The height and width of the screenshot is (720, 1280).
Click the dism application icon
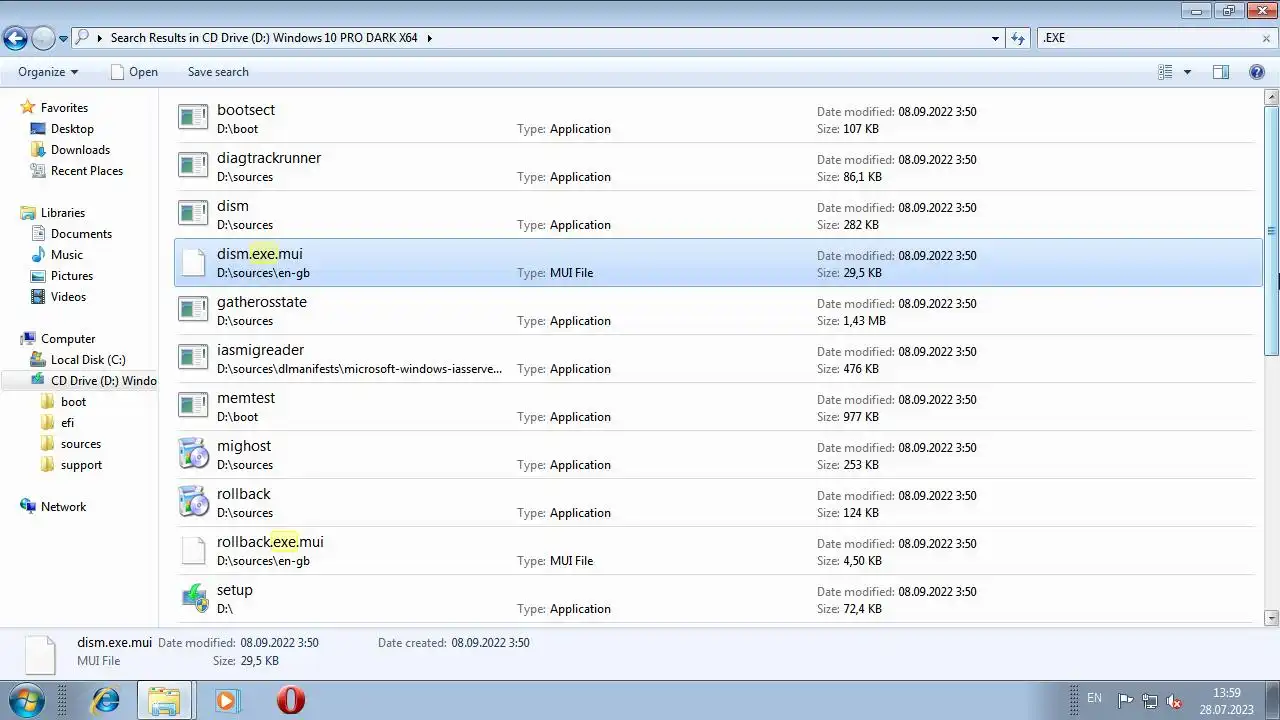[193, 213]
